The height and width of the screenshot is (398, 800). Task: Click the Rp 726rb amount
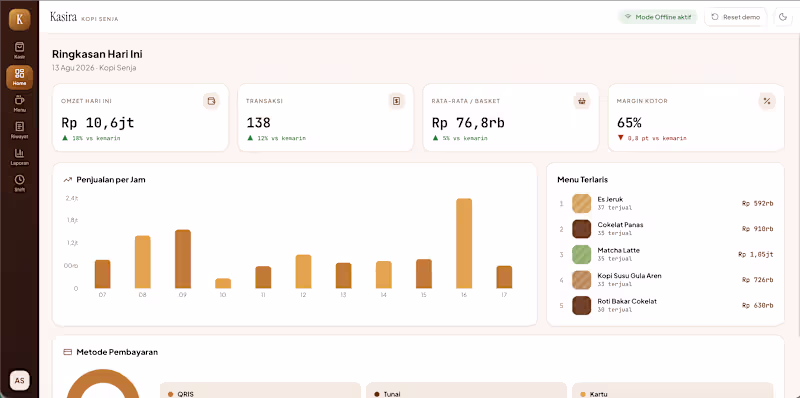pyautogui.click(x=758, y=280)
